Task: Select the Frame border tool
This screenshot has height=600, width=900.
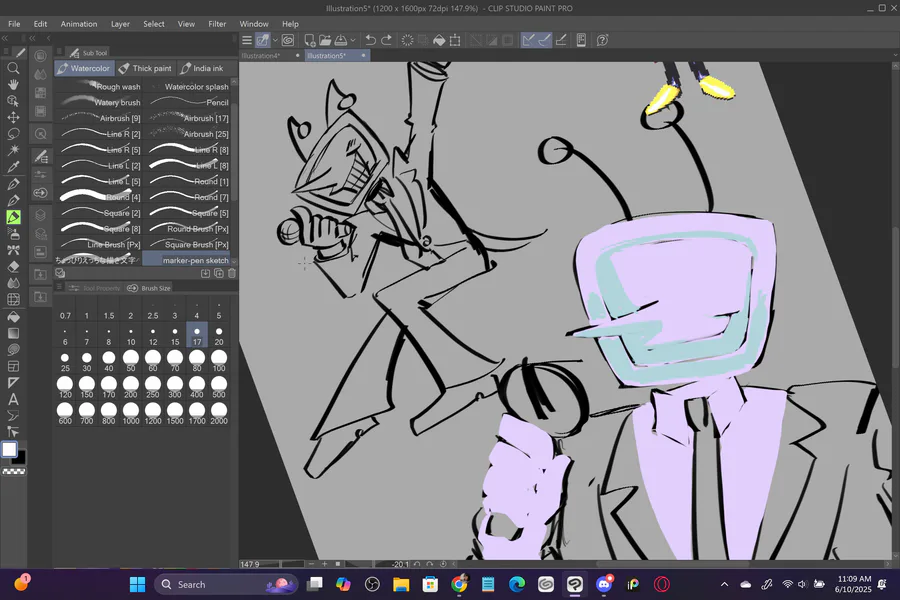Action: click(13, 366)
